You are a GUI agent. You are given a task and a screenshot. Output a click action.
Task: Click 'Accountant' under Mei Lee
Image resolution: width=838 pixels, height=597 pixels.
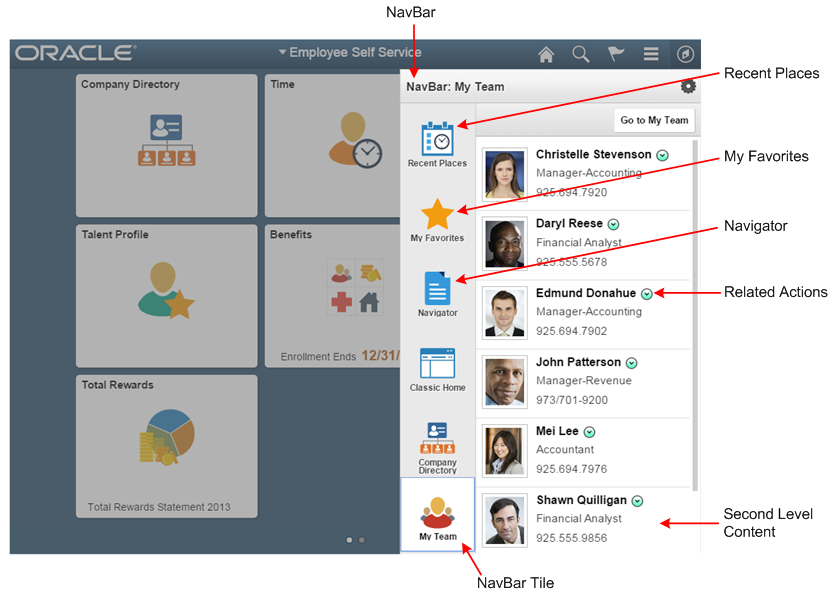(x=565, y=449)
